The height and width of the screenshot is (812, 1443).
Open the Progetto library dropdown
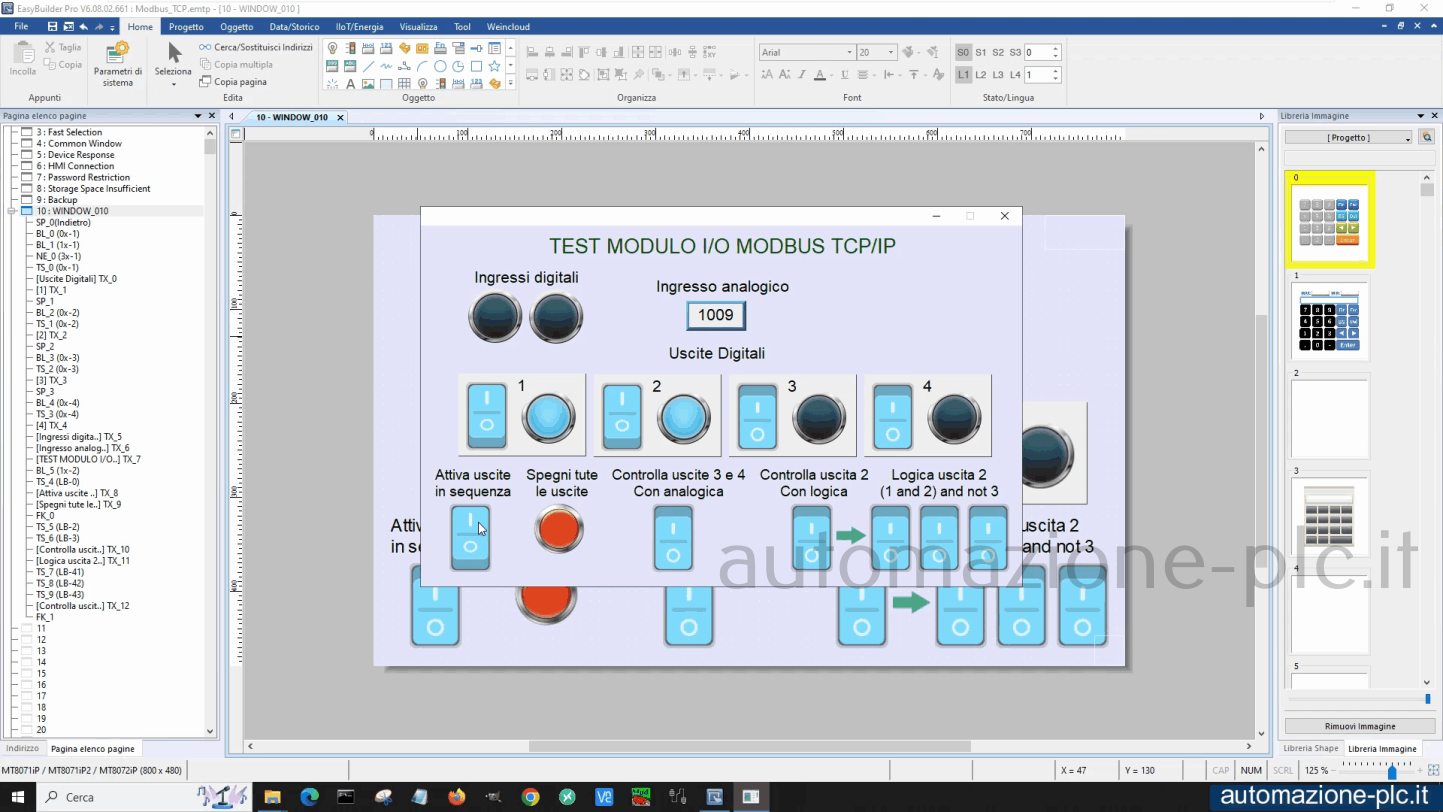(x=1348, y=137)
